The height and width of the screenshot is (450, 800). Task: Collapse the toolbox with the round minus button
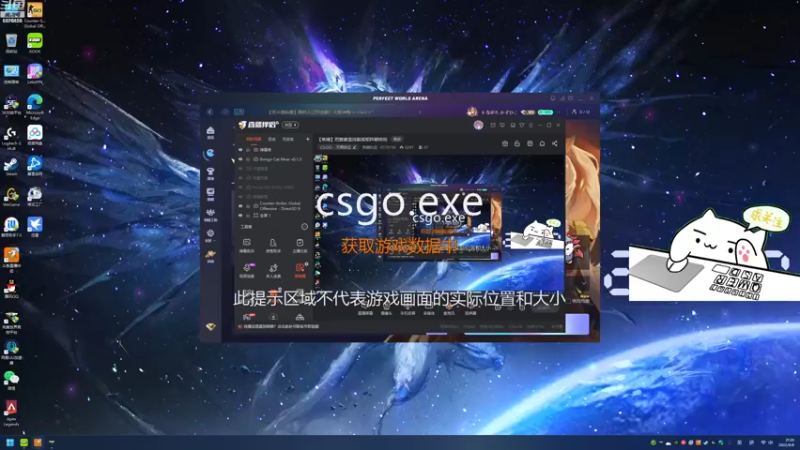(x=304, y=227)
